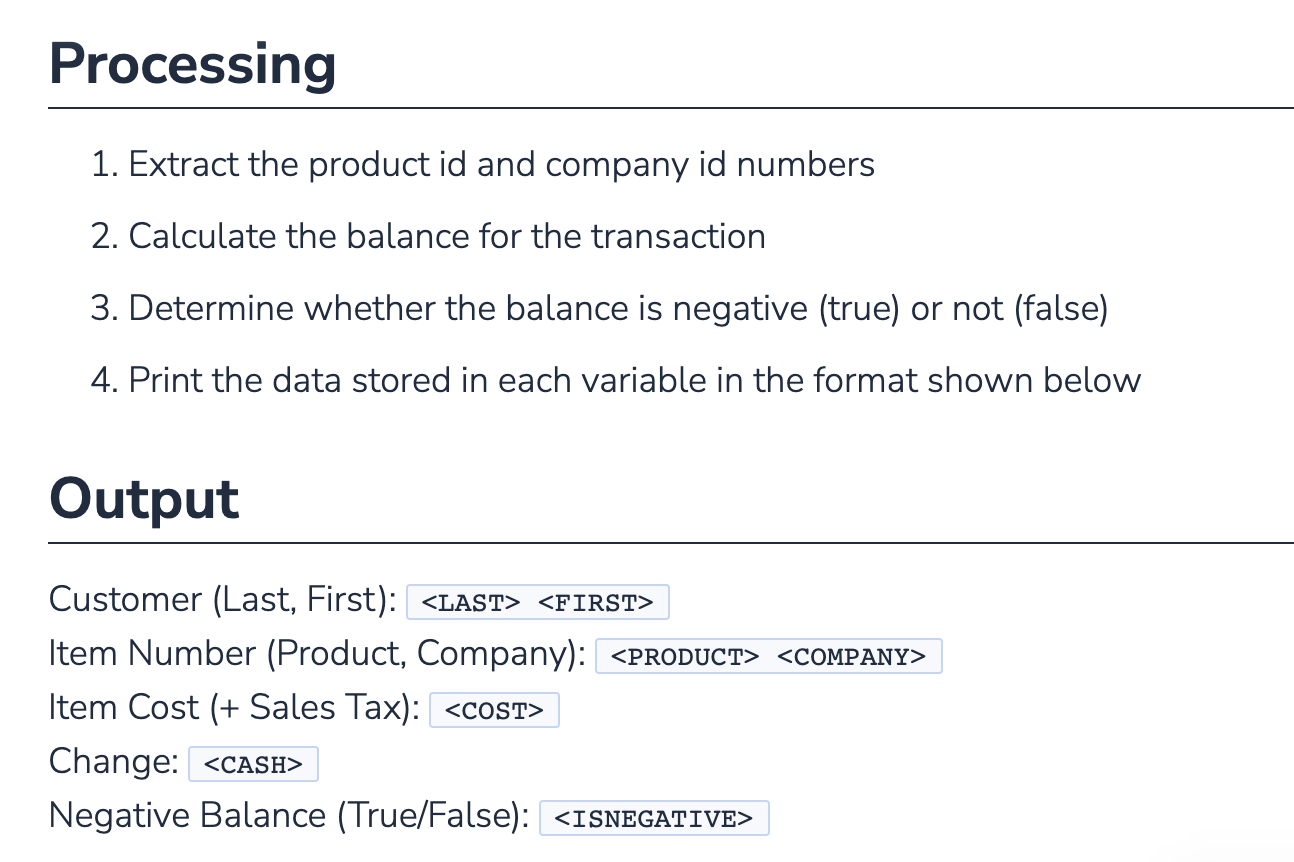Select the step about extracting product id
The width and height of the screenshot is (1294, 862).
pyautogui.click(x=483, y=164)
